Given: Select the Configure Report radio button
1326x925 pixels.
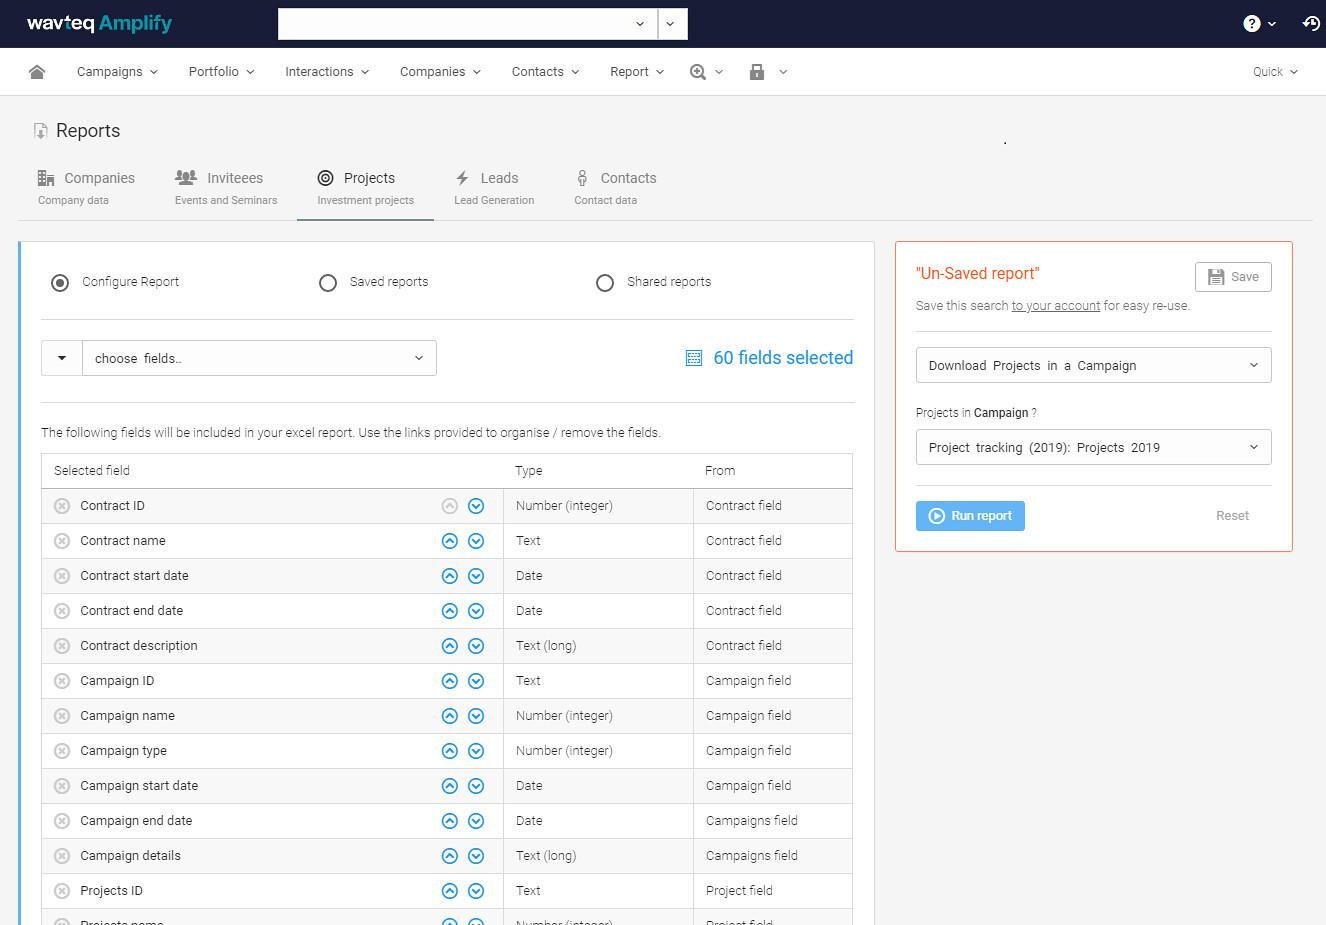Looking at the screenshot, I should click(x=60, y=283).
